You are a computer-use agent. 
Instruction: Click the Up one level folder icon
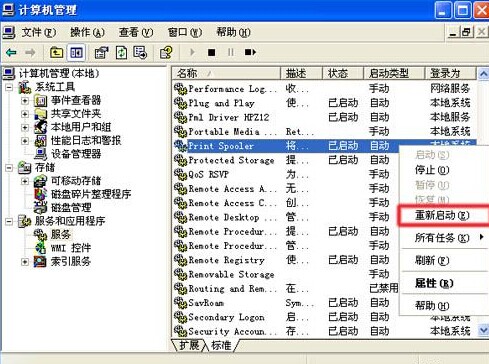point(56,52)
